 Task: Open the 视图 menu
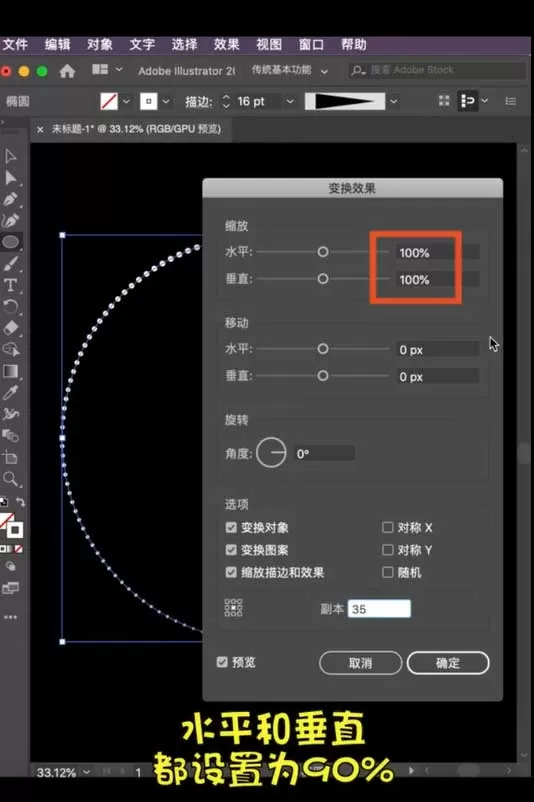(269, 44)
